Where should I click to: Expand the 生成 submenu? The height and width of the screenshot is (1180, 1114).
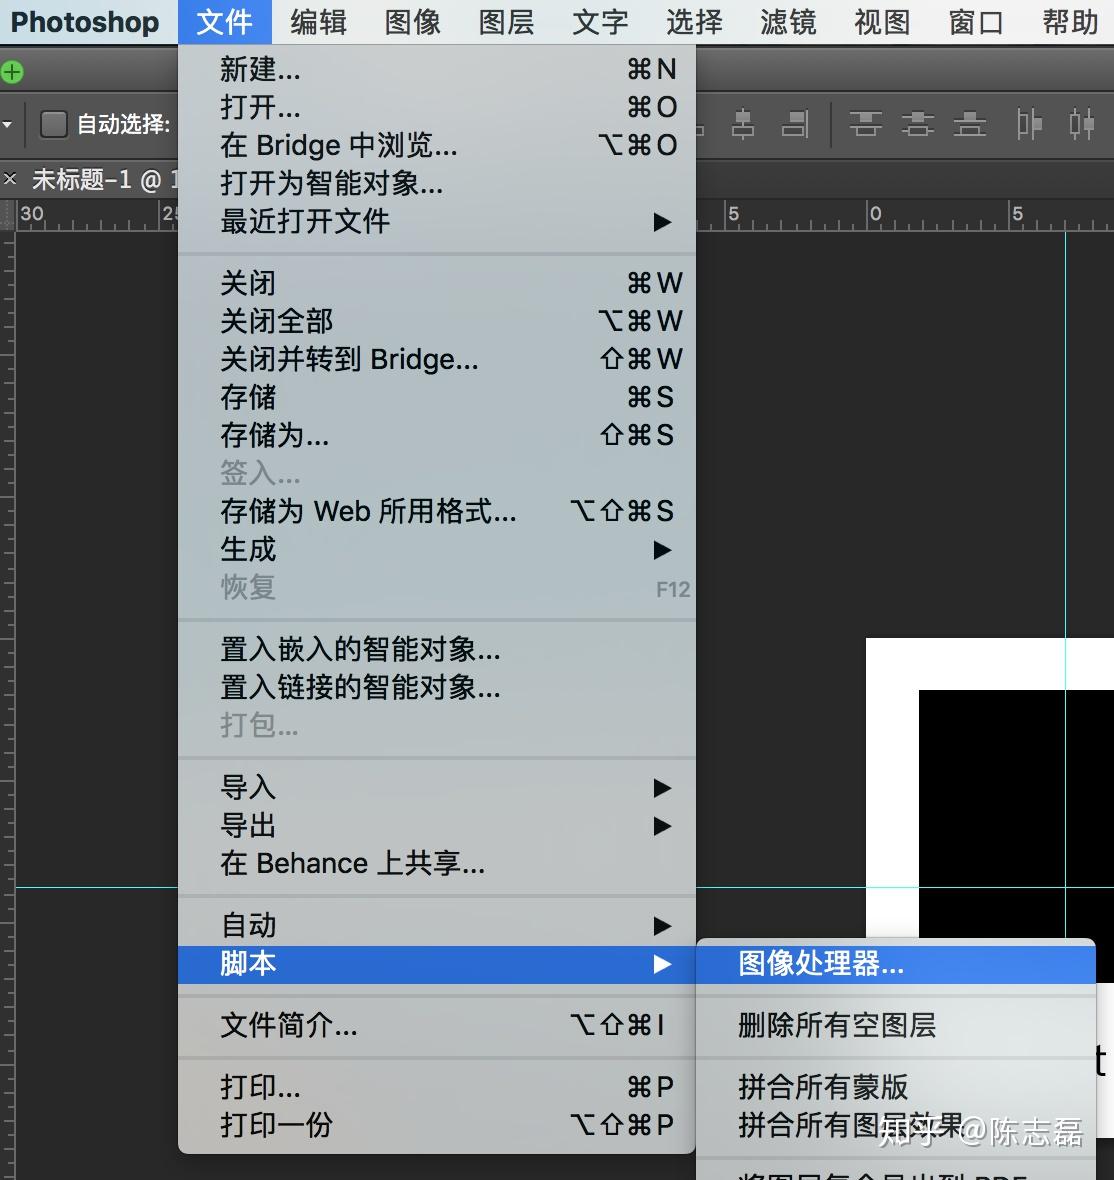tap(437, 549)
